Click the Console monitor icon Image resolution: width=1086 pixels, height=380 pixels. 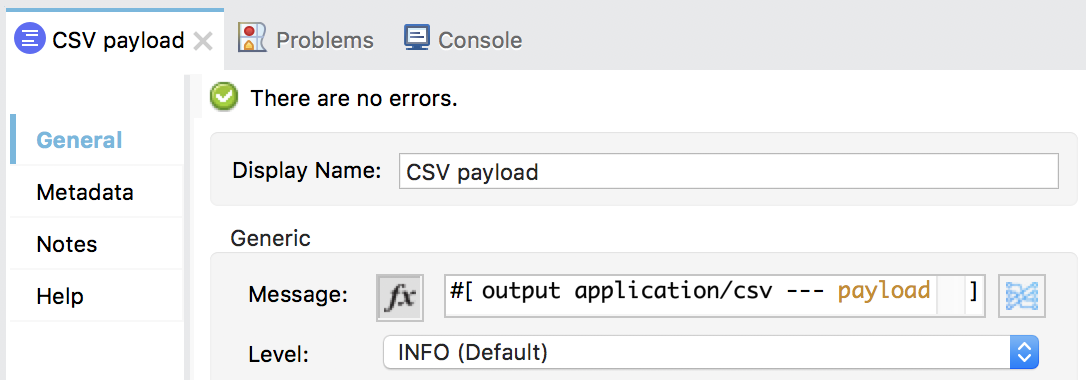(x=417, y=37)
